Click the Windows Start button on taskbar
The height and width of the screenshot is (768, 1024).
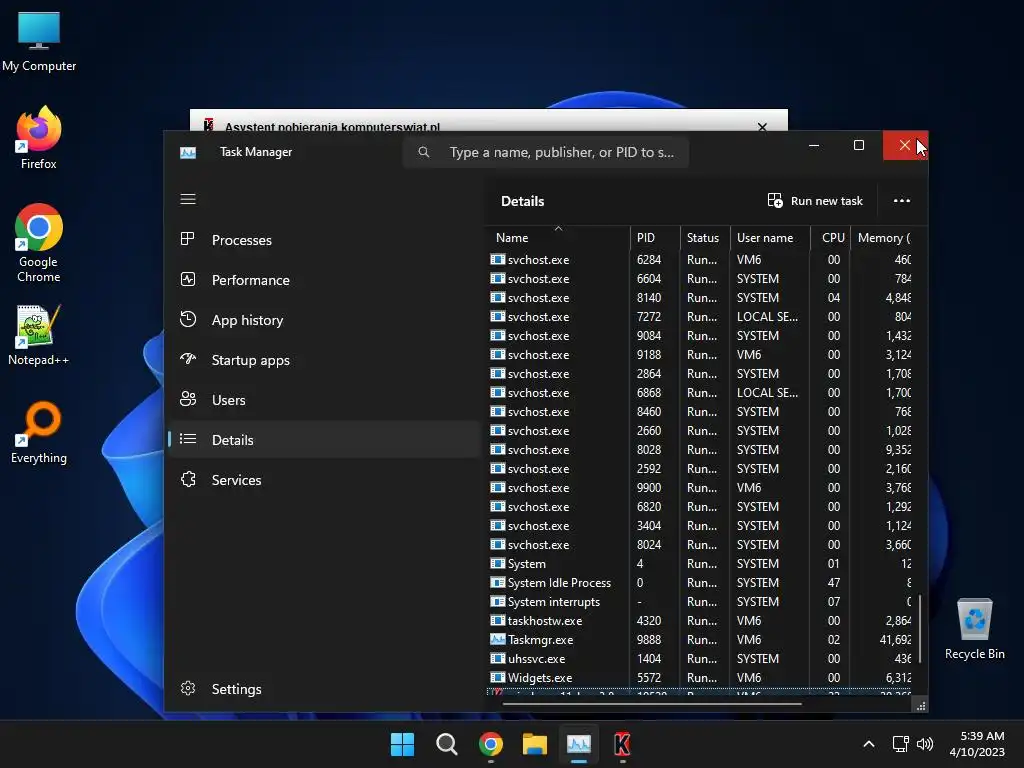pos(402,744)
